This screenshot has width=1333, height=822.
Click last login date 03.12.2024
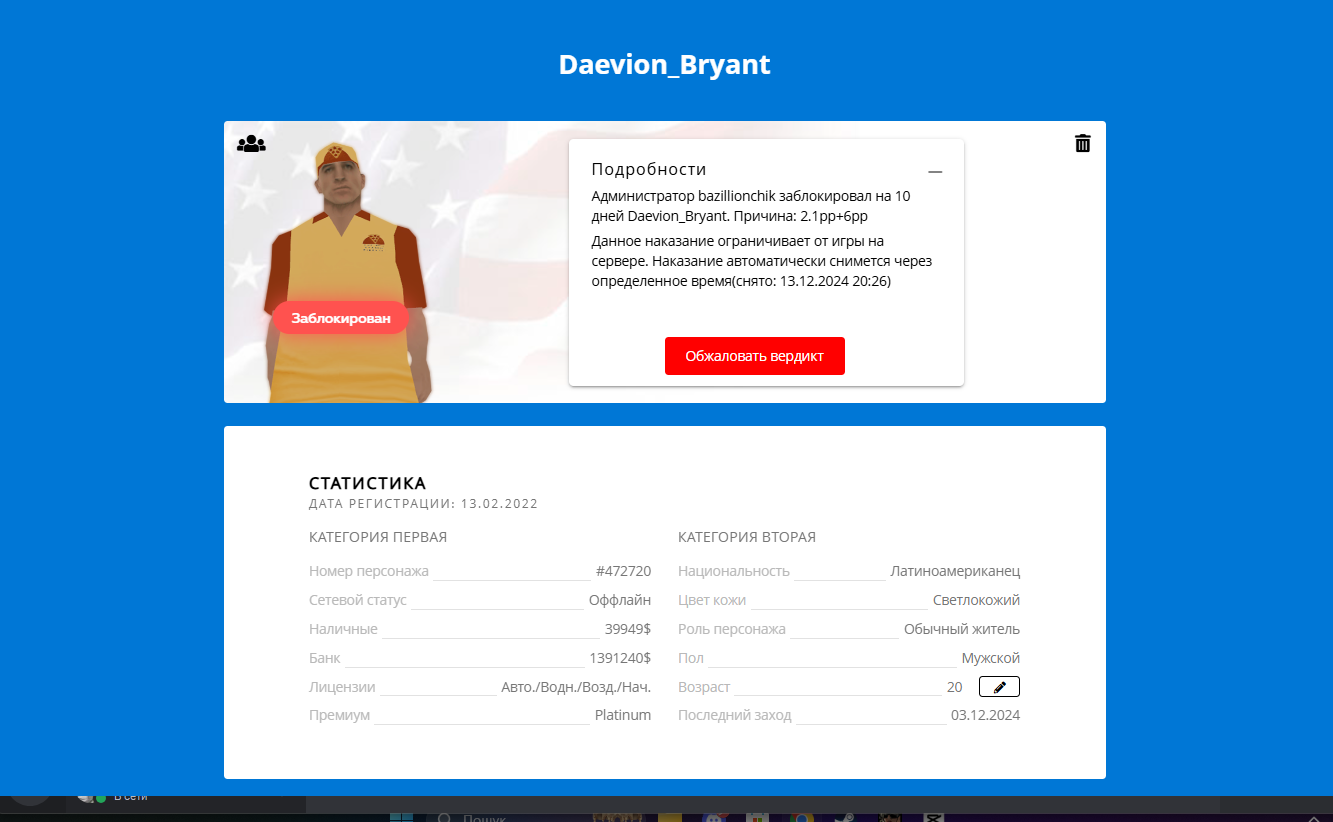[x=984, y=716]
